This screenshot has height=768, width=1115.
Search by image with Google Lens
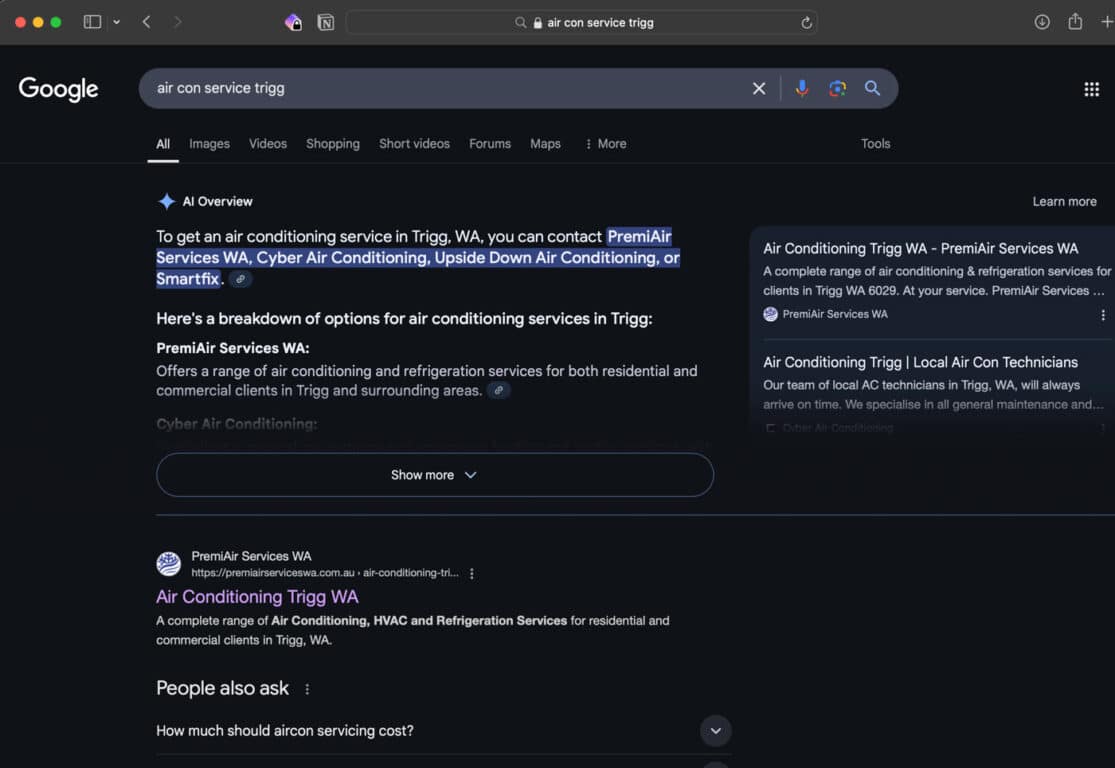837,88
